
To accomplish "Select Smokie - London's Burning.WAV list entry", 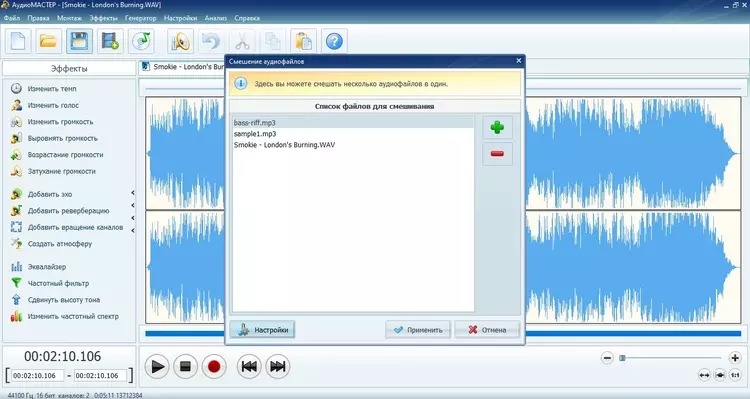I will tap(353, 144).
